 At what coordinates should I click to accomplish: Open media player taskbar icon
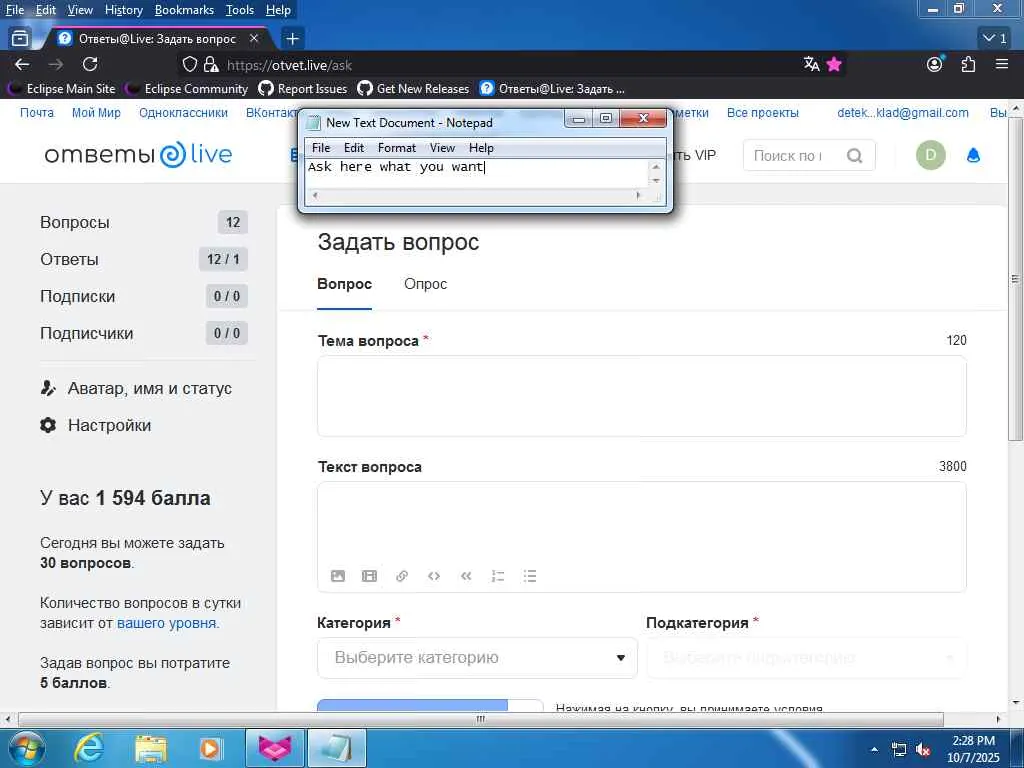click(x=210, y=748)
